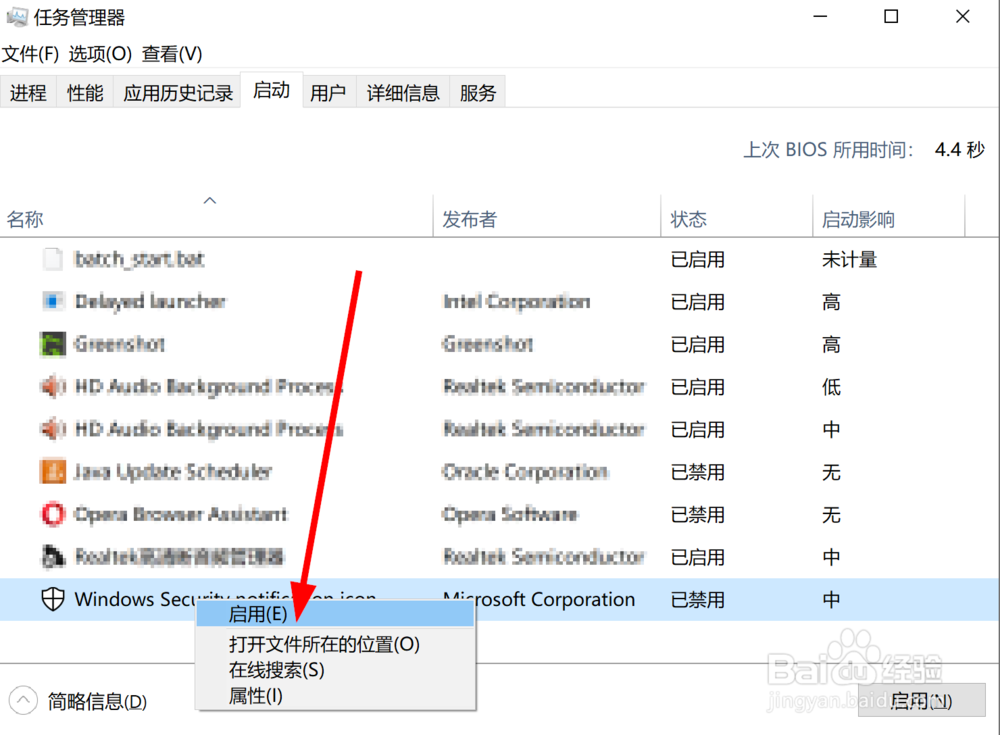1000x735 pixels.
Task: Open the 选项(O) menu
Action: click(x=100, y=54)
